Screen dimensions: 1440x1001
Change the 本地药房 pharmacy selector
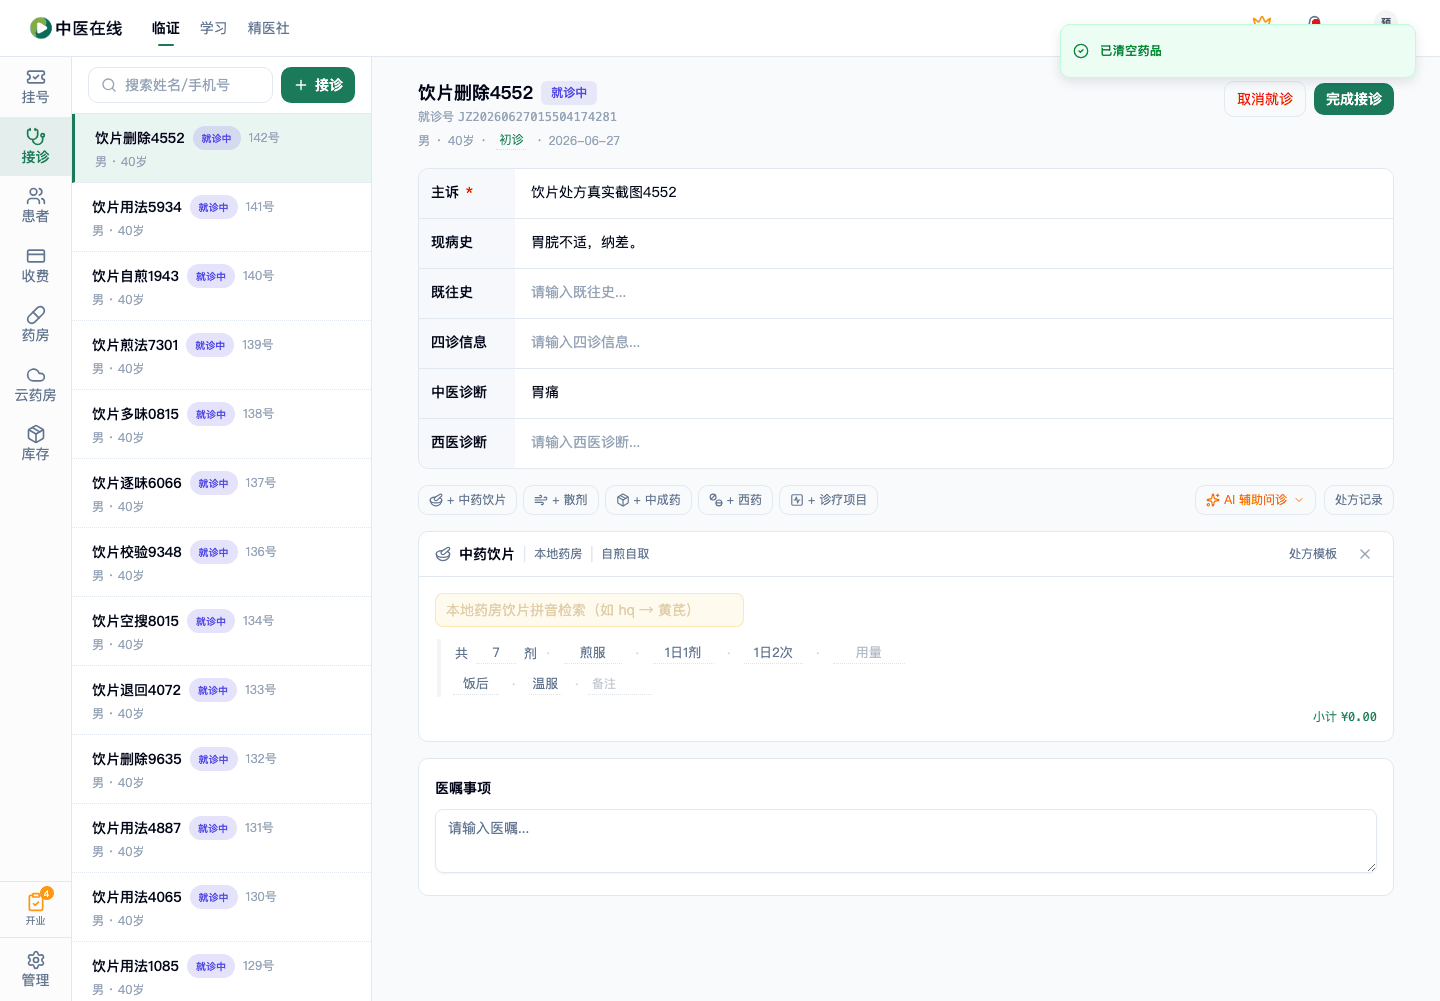tap(558, 554)
